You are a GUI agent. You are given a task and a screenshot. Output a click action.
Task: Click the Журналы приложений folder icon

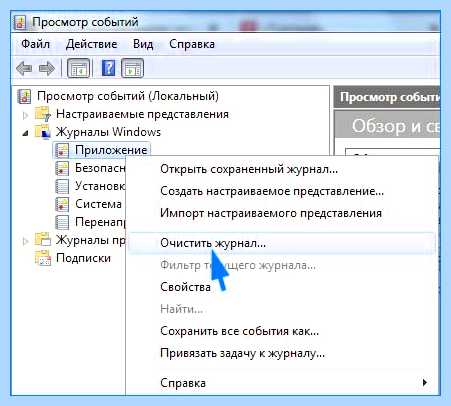coord(43,240)
